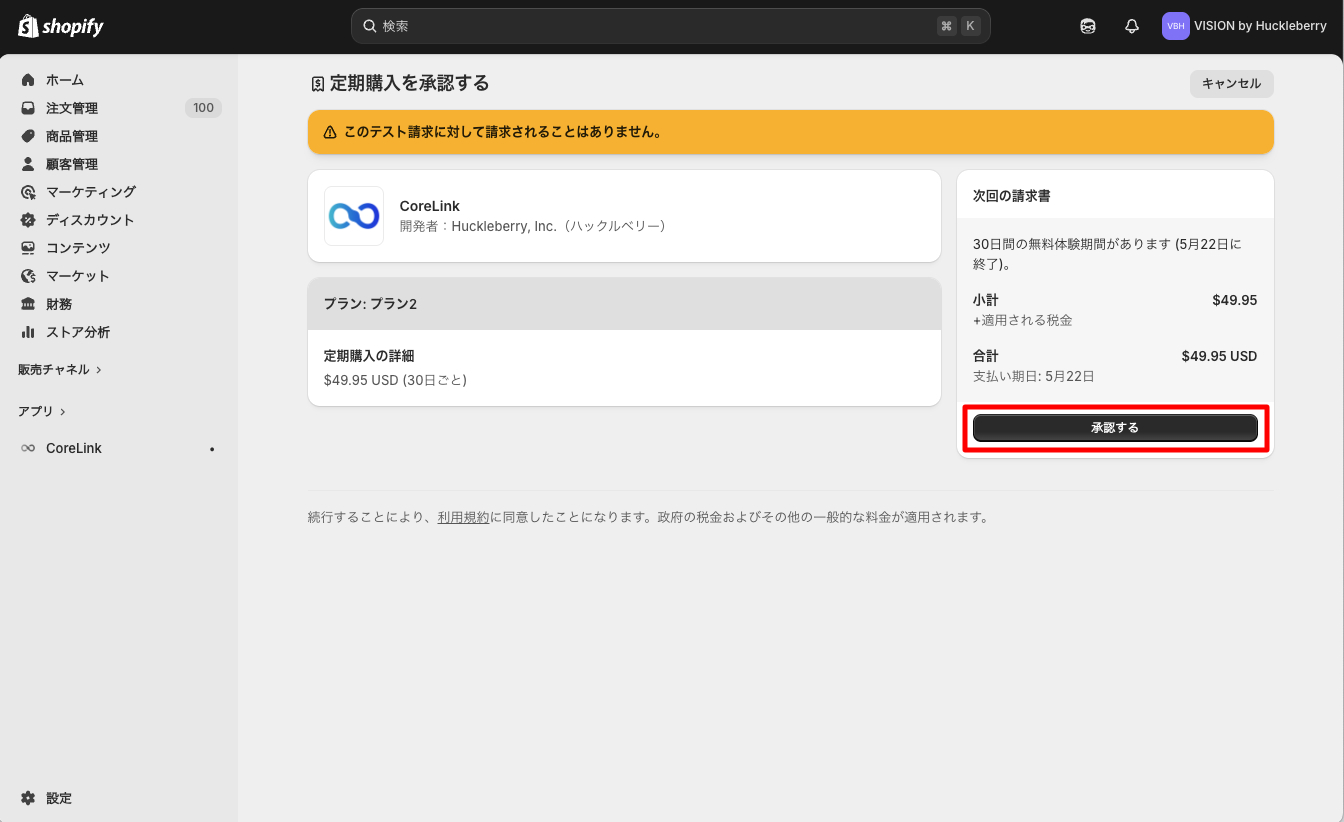Click the 100 orders count badge
The image size is (1344, 822).
[x=204, y=108]
